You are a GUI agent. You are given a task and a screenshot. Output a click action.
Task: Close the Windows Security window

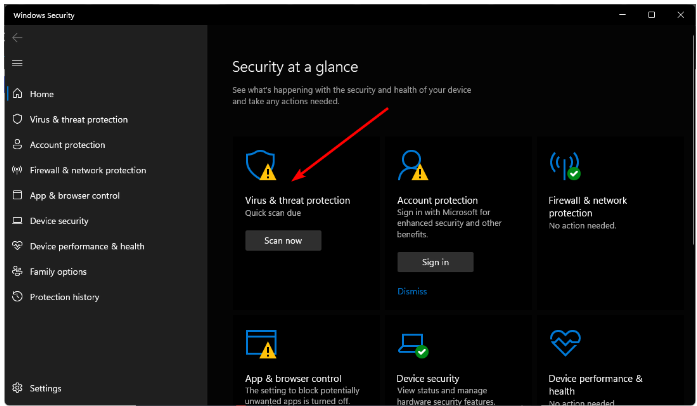pos(681,15)
